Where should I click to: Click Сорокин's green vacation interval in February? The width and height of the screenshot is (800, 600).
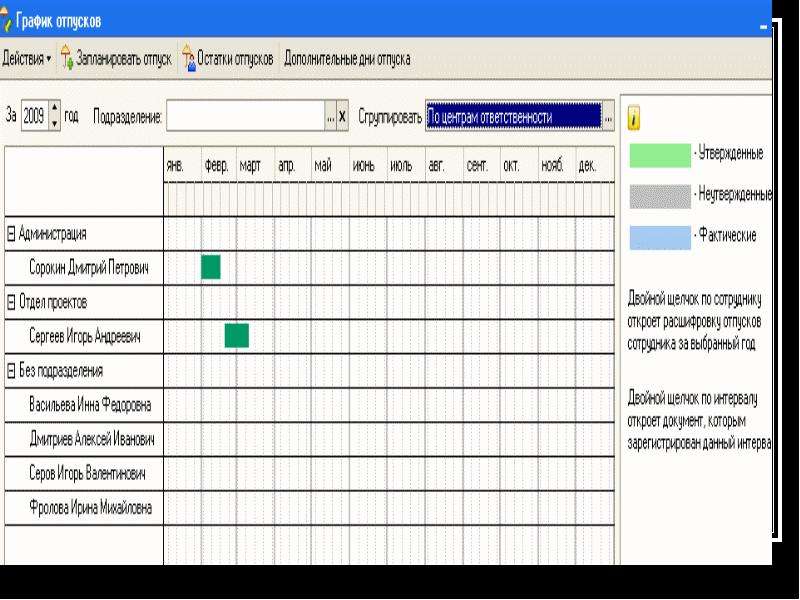211,267
